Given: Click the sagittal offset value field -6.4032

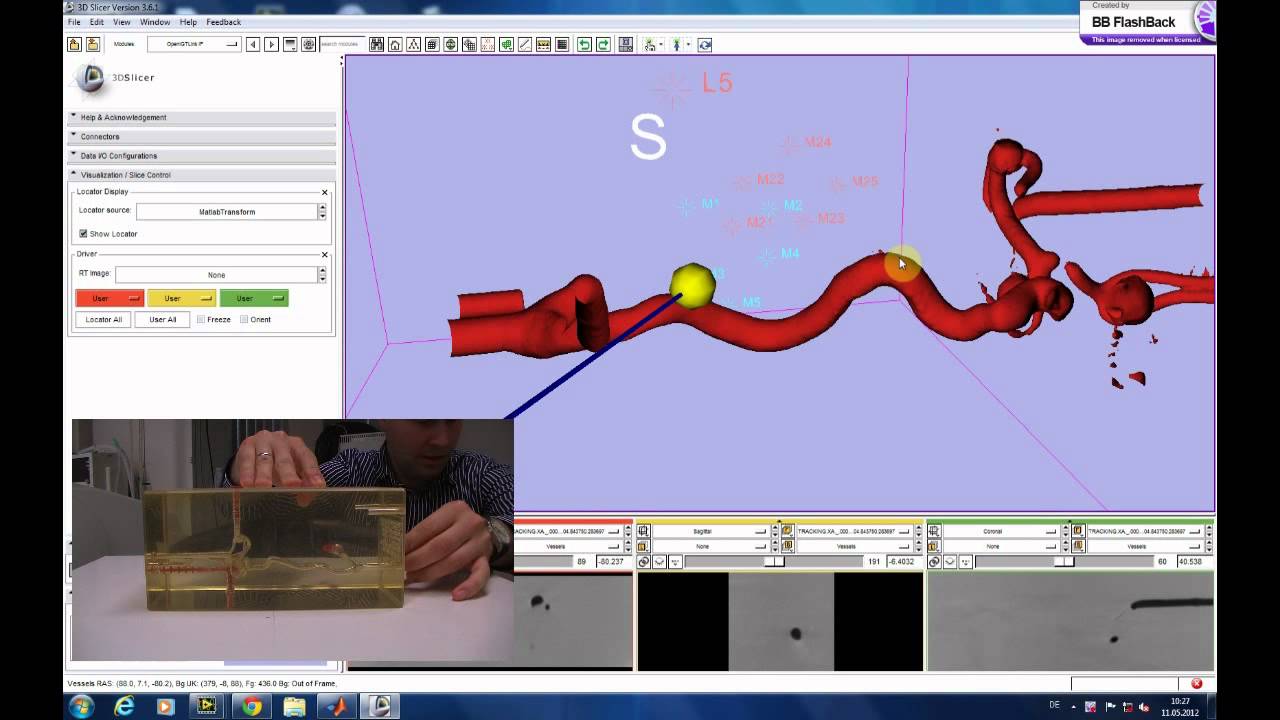Looking at the screenshot, I should point(902,562).
